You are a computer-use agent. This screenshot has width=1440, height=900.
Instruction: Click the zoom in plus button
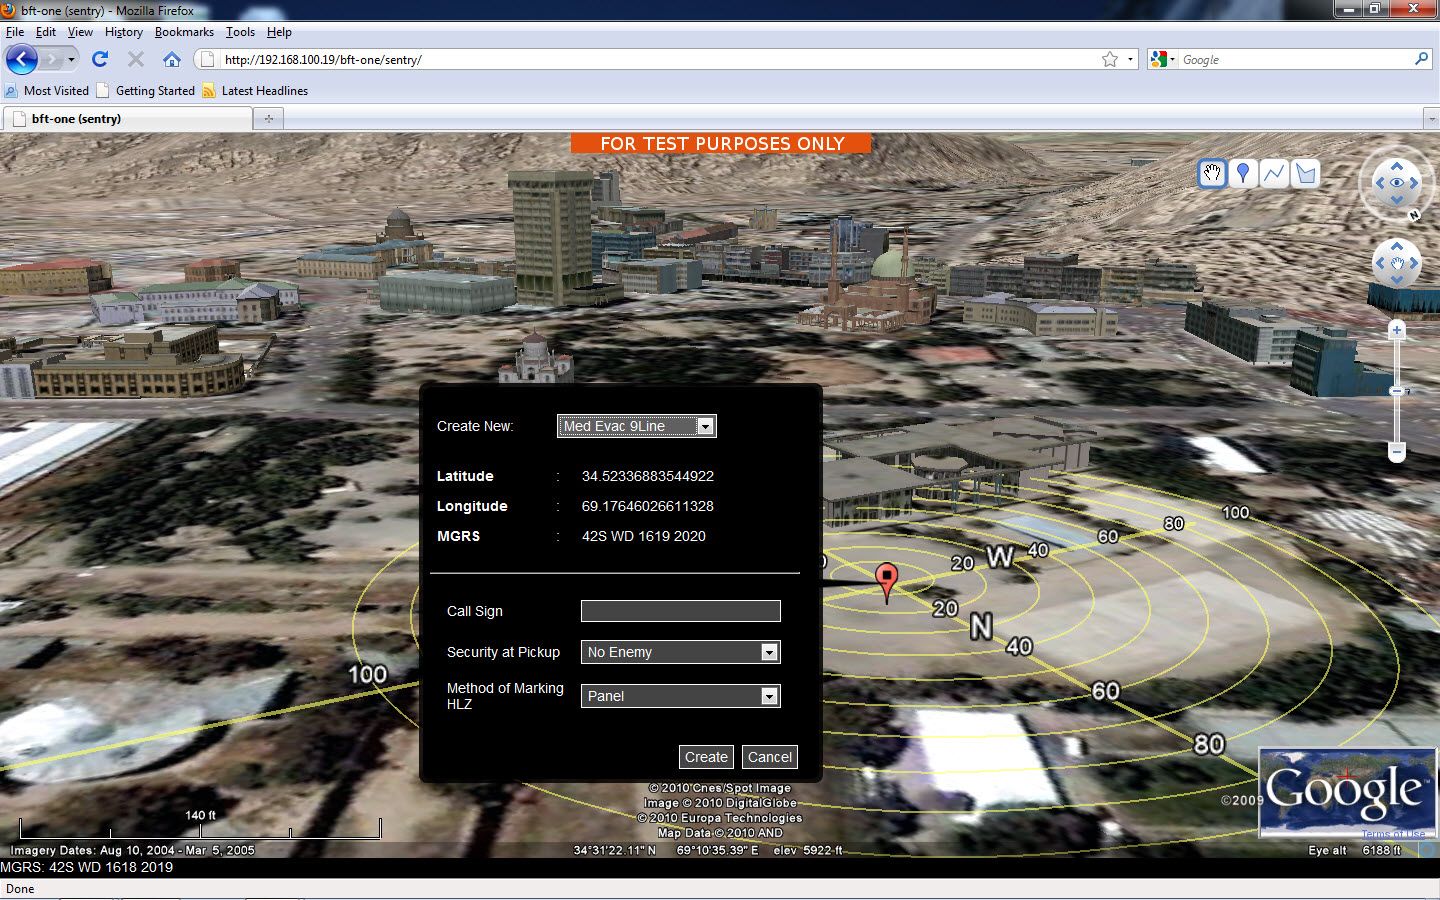pos(1397,330)
